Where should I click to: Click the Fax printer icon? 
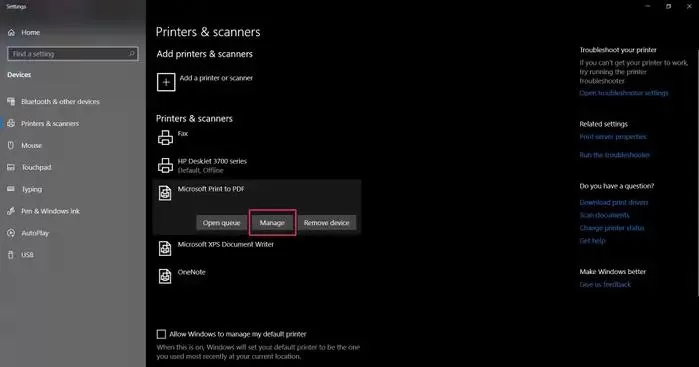click(165, 138)
